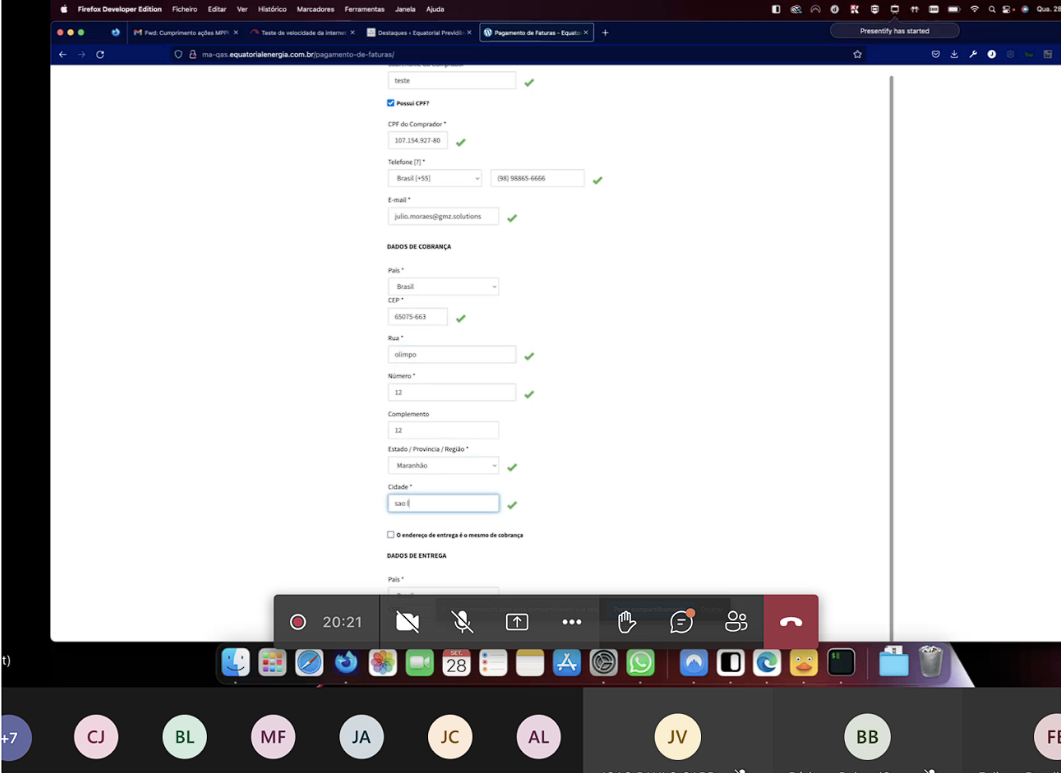Viewport: 1061px width, 773px height.
Task: Uncheck the Possui CPF? checkbox
Action: 390,103
